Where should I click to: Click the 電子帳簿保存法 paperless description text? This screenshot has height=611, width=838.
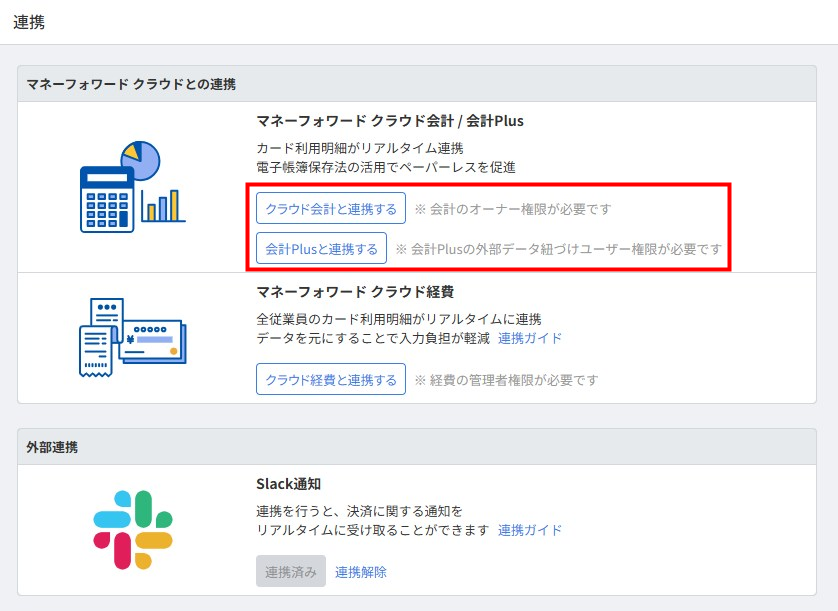point(386,167)
